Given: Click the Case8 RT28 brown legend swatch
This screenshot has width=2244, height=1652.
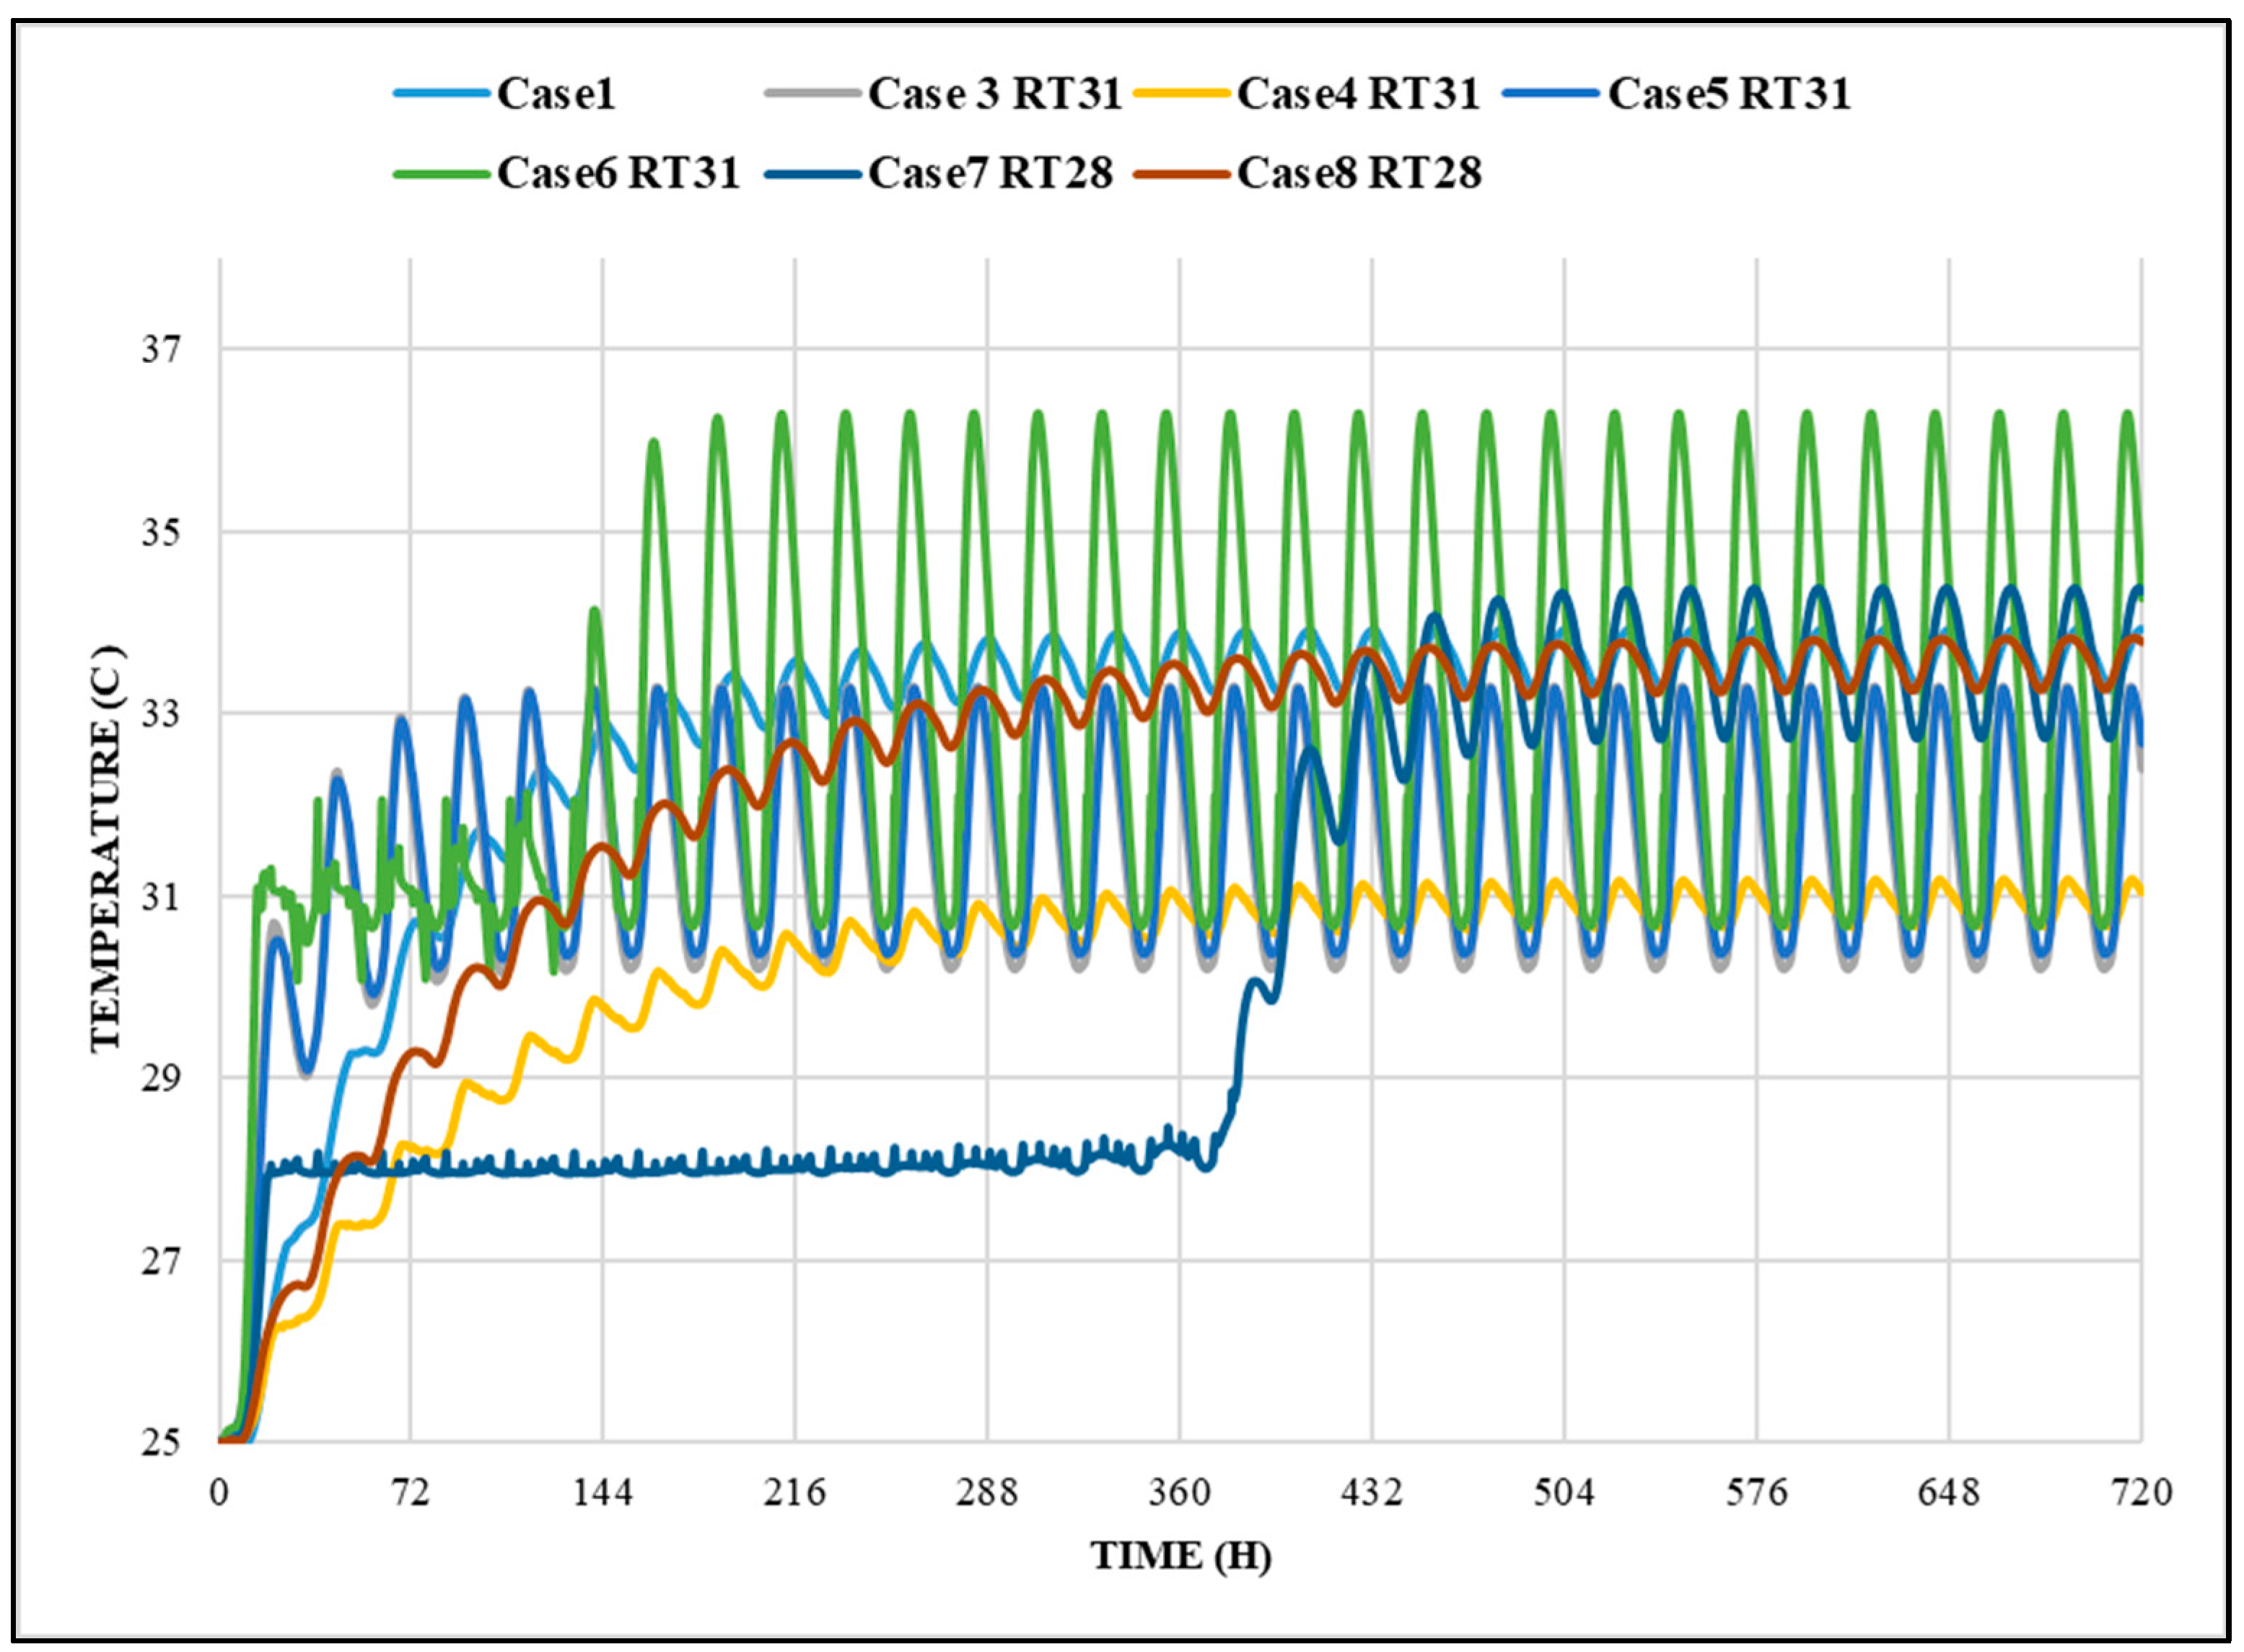Looking at the screenshot, I should pyautogui.click(x=1182, y=174).
